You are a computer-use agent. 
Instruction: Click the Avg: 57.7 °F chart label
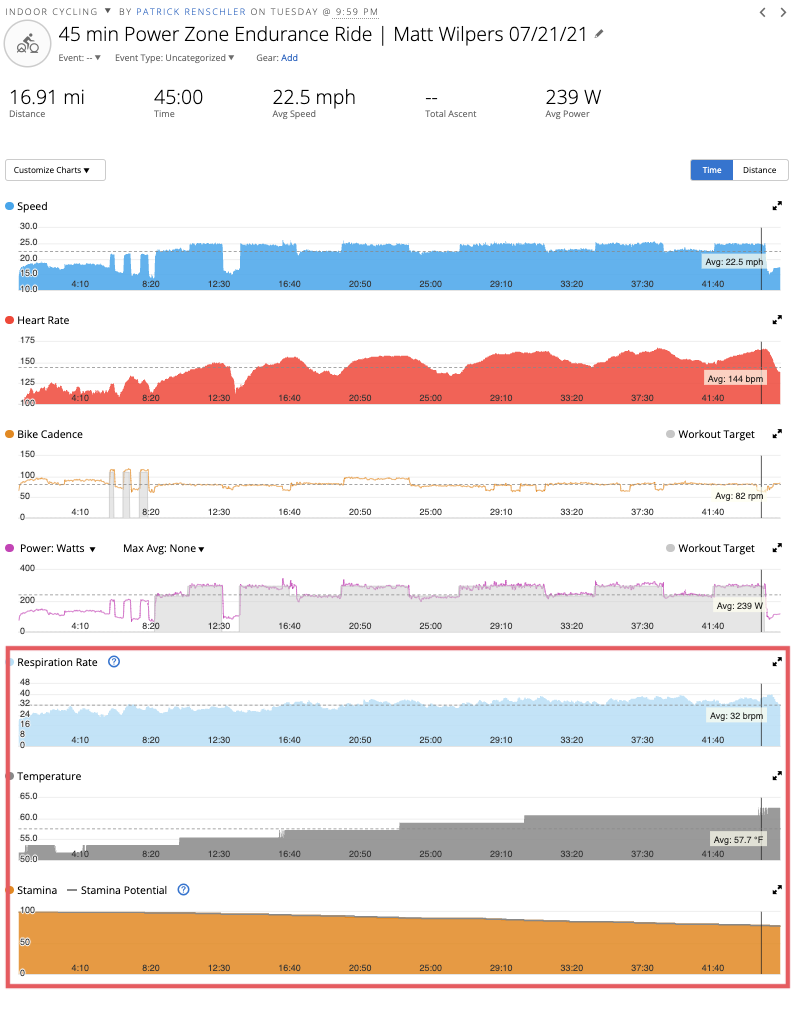(738, 840)
